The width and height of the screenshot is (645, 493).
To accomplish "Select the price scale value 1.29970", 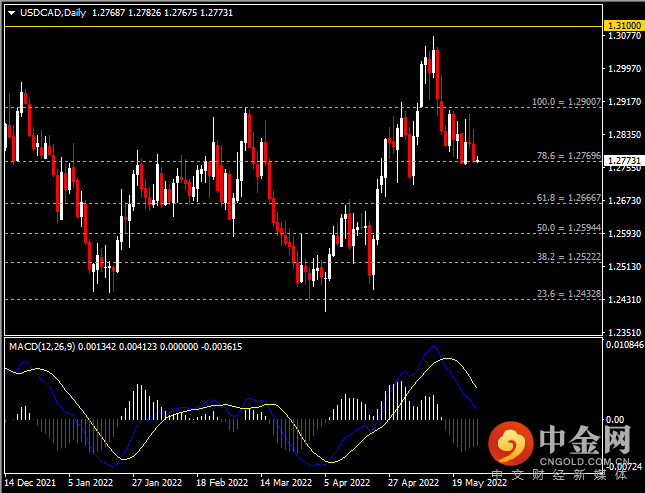I will pyautogui.click(x=624, y=68).
